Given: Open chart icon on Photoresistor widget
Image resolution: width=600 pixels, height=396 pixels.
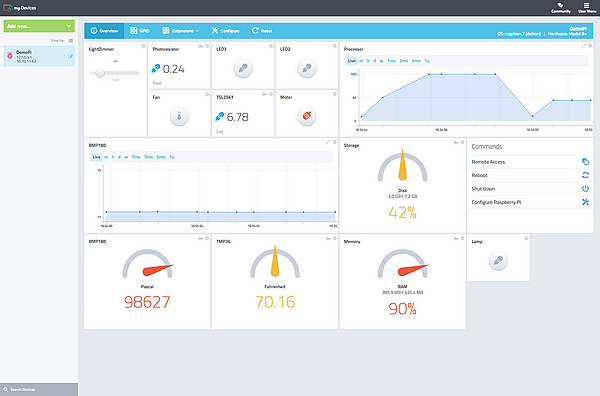Looking at the screenshot, I should 201,46.
